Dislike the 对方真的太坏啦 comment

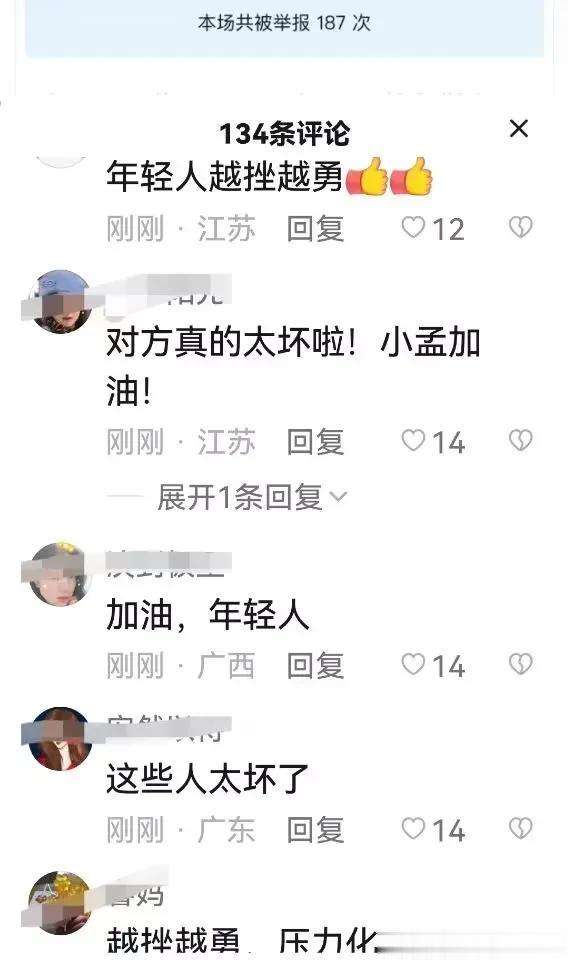click(521, 441)
